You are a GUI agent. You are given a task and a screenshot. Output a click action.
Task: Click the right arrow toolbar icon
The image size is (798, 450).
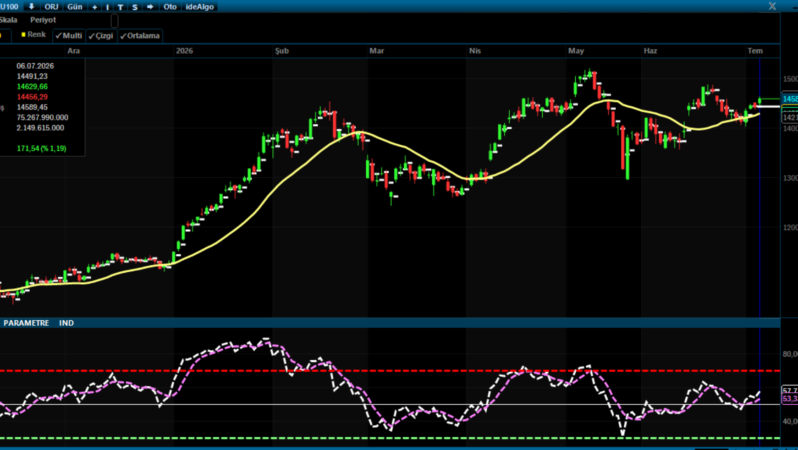coord(150,7)
